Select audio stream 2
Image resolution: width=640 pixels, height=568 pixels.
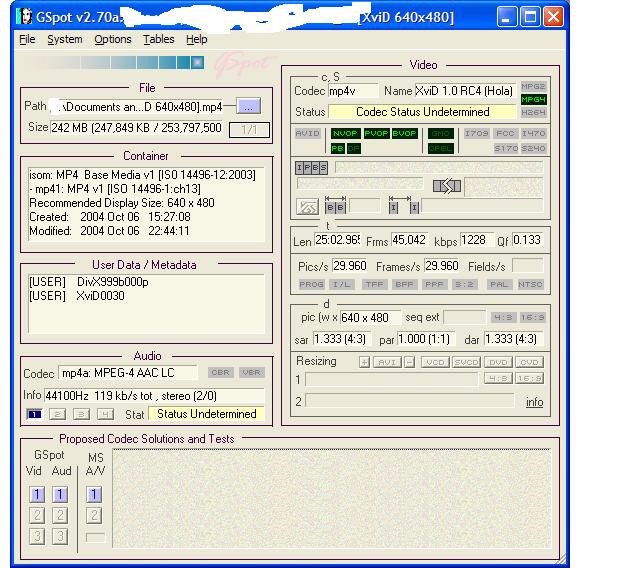[x=58, y=415]
